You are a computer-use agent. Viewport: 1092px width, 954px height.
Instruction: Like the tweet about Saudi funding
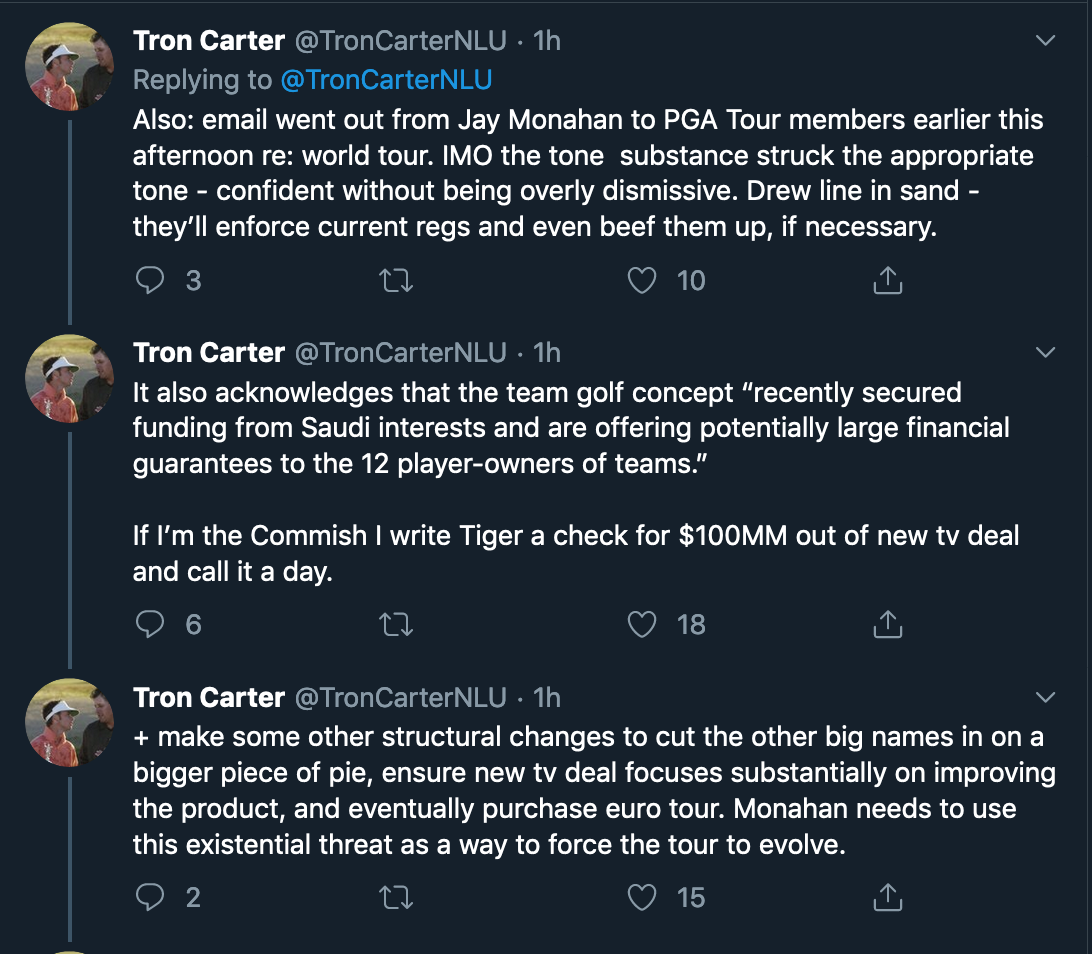pyautogui.click(x=641, y=625)
